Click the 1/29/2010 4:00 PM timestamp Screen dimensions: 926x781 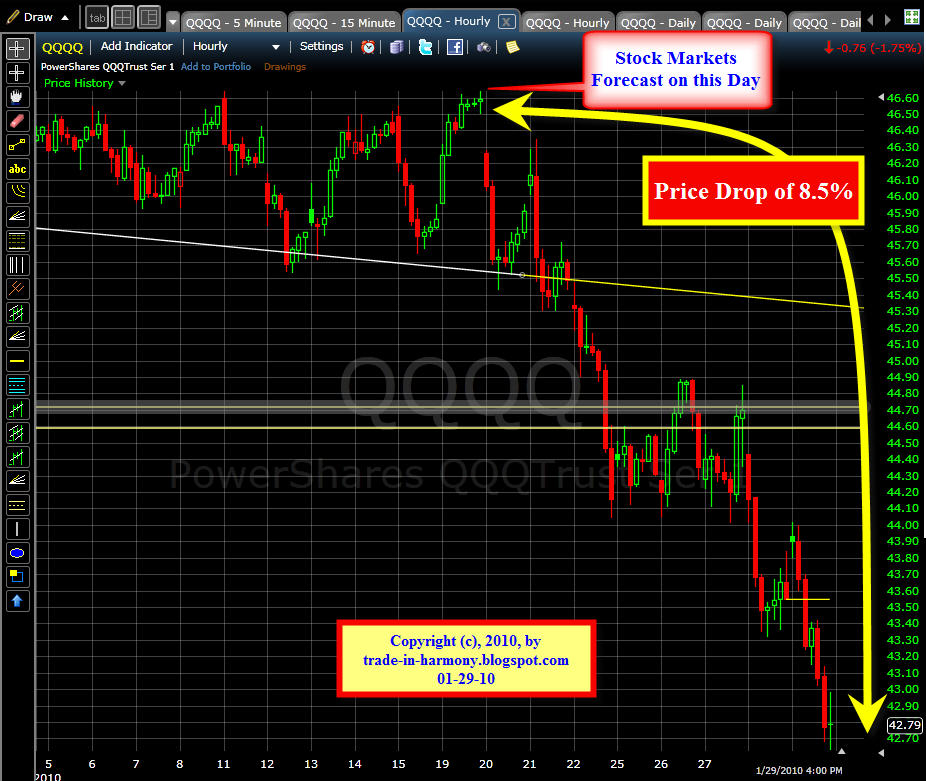tap(799, 770)
